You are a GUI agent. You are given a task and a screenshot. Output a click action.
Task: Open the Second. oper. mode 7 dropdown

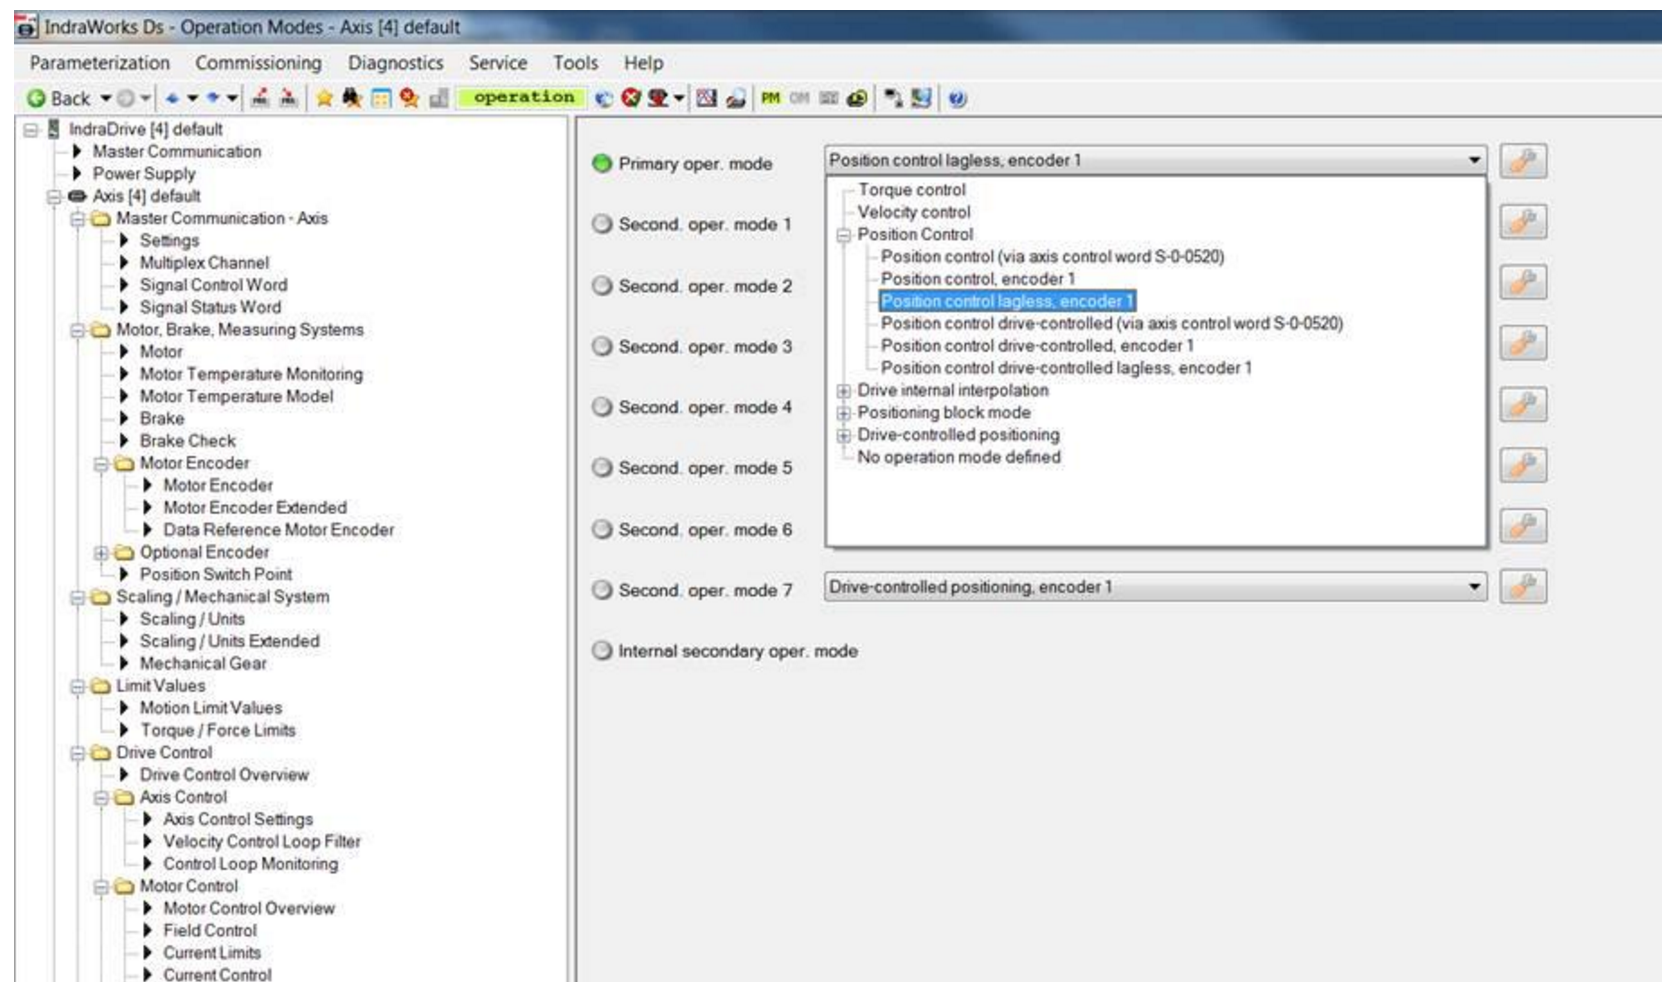1155,587
